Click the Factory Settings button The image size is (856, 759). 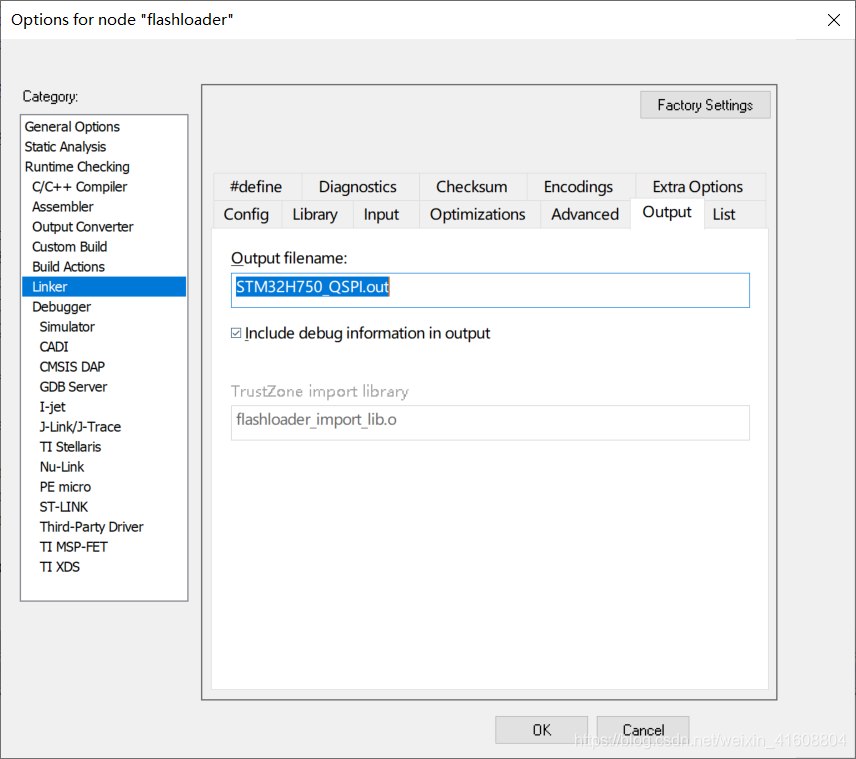(705, 105)
